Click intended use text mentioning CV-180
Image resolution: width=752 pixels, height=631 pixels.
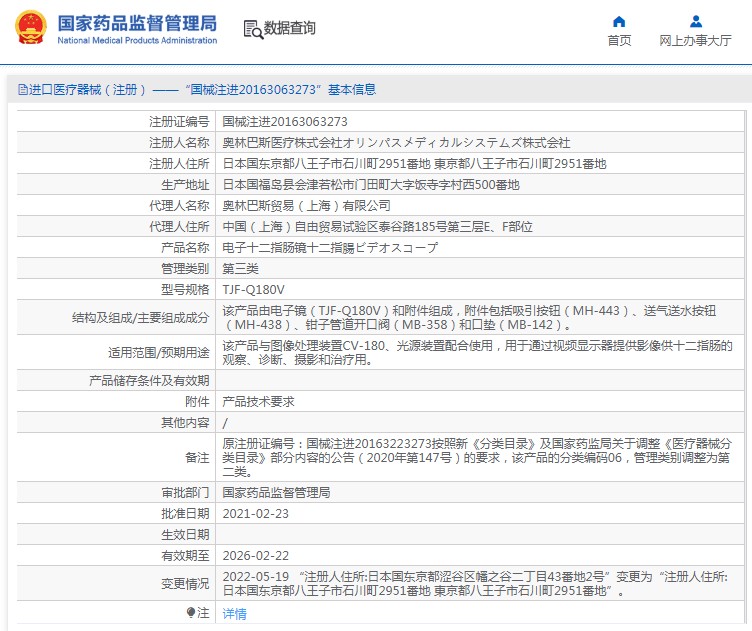477,353
